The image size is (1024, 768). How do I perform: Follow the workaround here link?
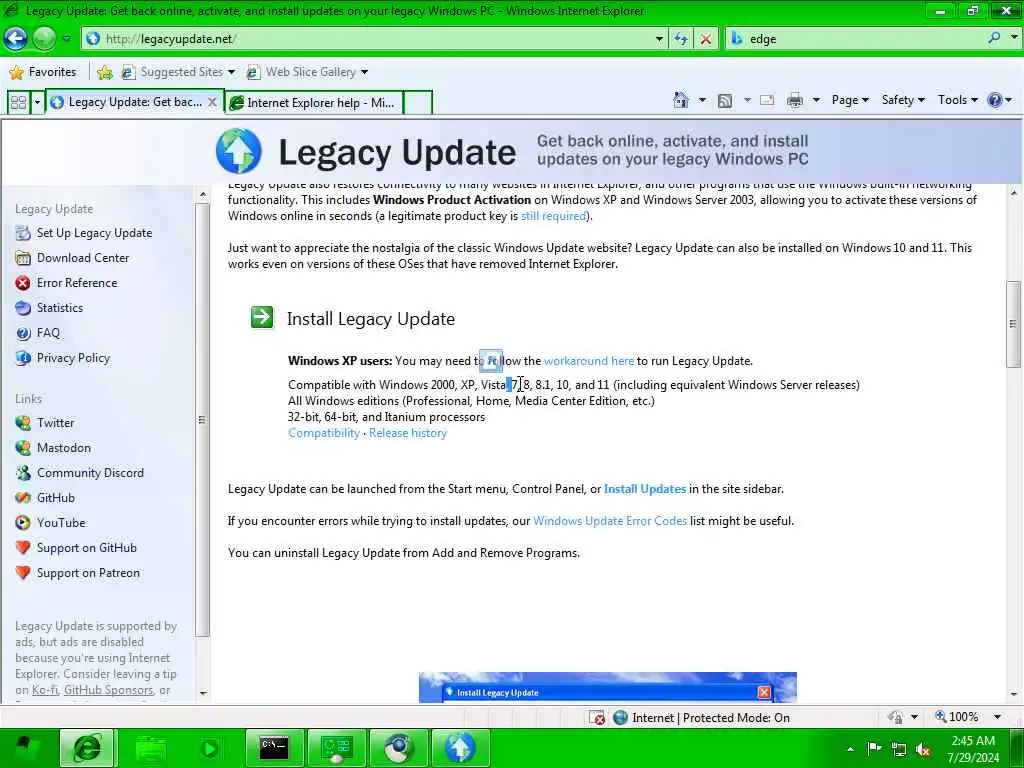588,360
